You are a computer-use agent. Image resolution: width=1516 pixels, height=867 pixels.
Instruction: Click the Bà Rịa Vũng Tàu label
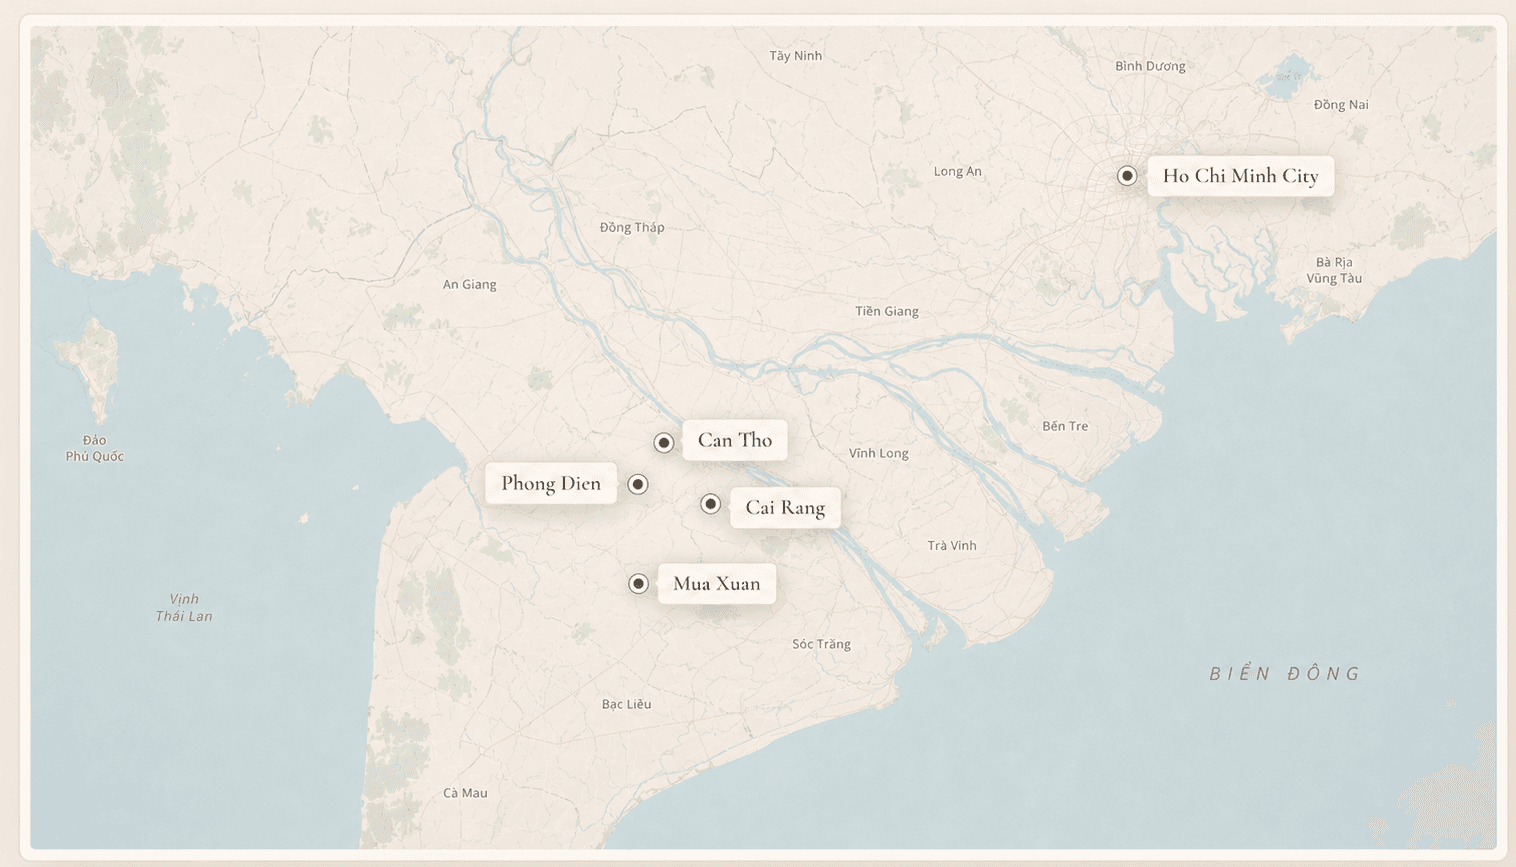click(1334, 271)
